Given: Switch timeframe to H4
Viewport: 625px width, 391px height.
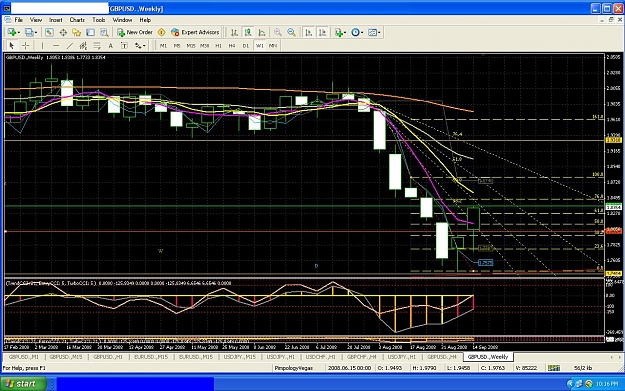Looking at the screenshot, I should 232,46.
